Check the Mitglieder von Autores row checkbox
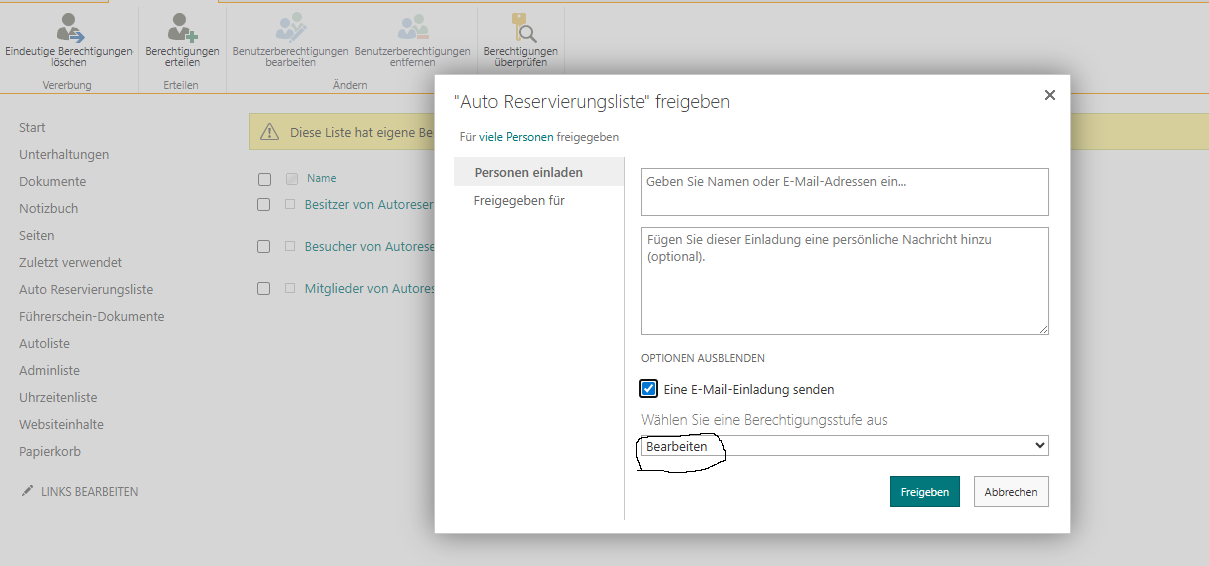This screenshot has width=1209, height=566. (264, 288)
